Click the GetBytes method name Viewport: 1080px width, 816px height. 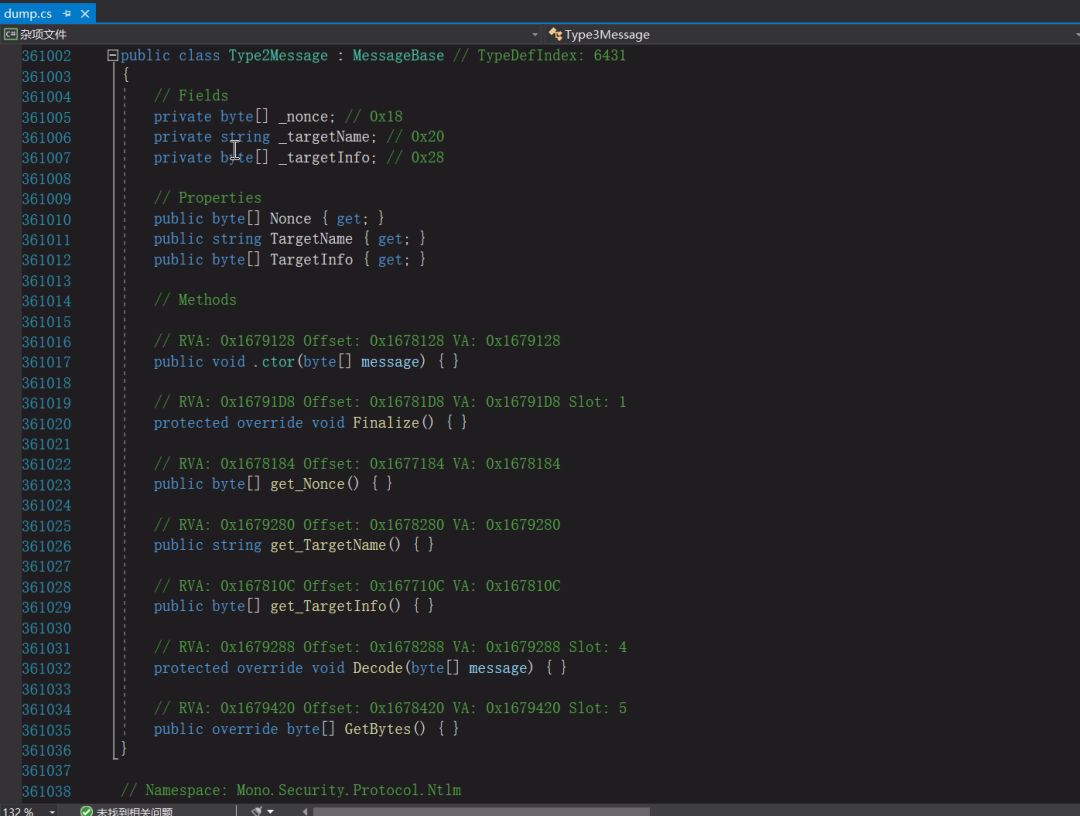click(x=377, y=729)
